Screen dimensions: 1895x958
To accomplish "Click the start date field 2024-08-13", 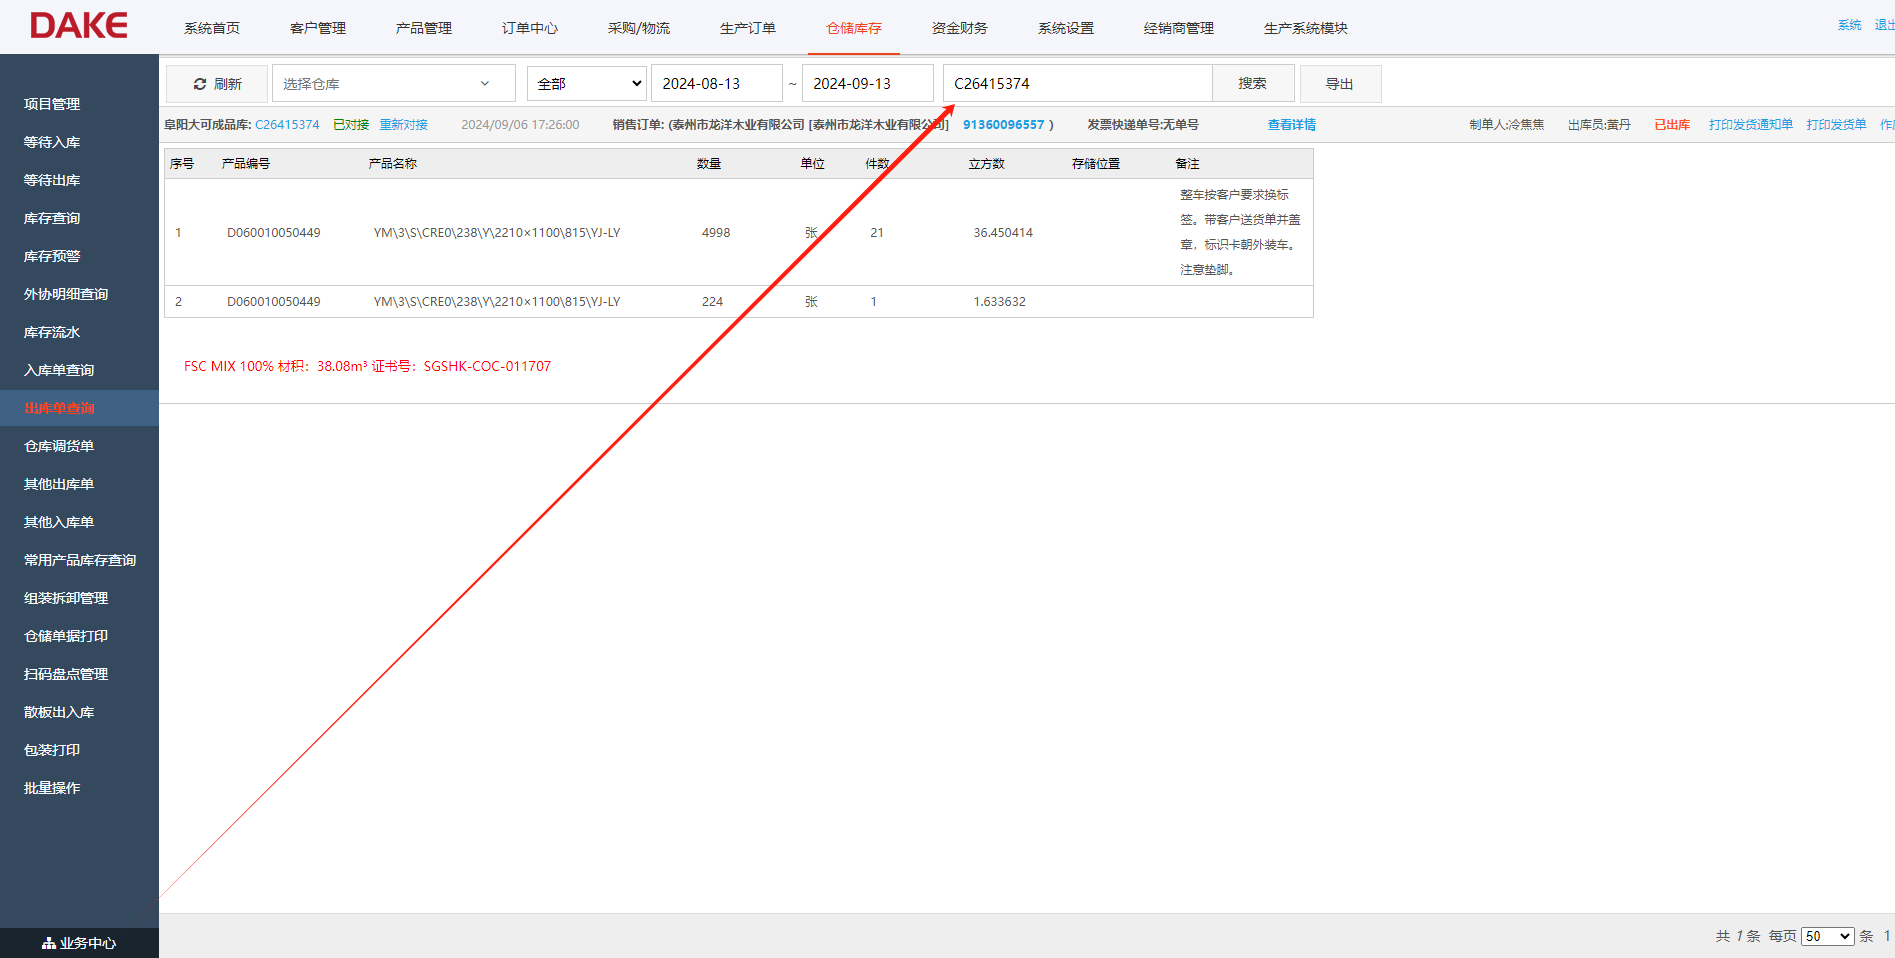I will (x=716, y=83).
